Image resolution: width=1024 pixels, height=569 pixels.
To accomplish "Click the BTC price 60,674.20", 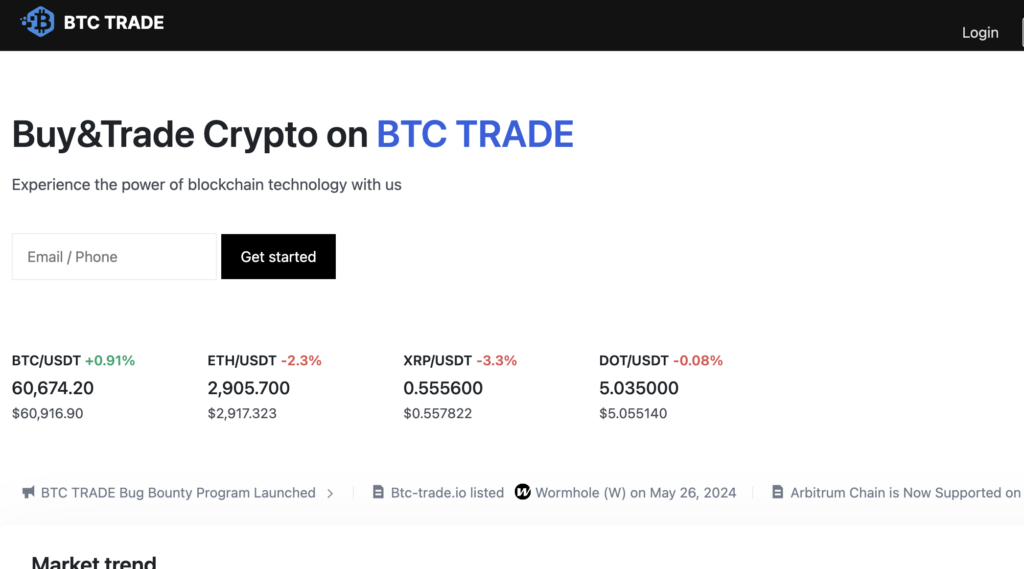I will pos(53,388).
